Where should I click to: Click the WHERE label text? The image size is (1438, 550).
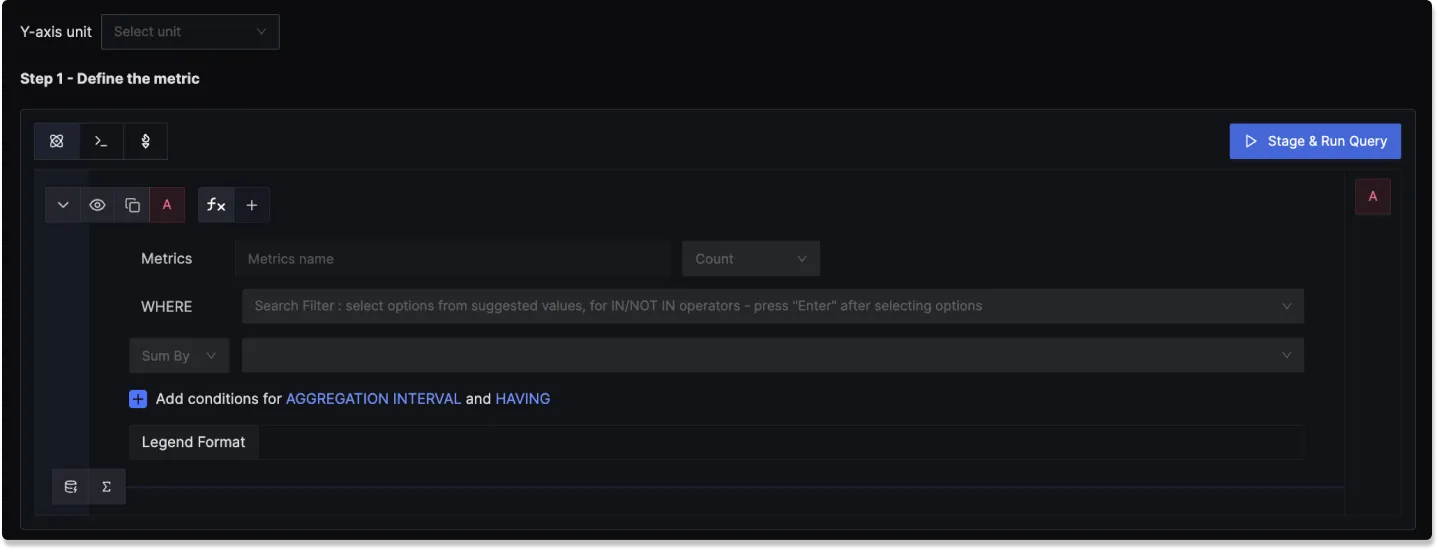[166, 306]
